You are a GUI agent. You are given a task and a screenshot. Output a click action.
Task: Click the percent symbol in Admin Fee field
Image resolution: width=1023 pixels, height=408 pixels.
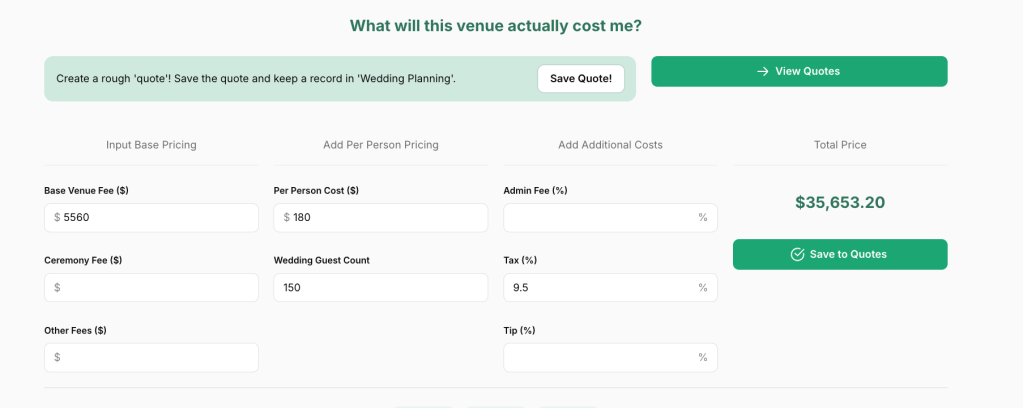[x=703, y=217]
